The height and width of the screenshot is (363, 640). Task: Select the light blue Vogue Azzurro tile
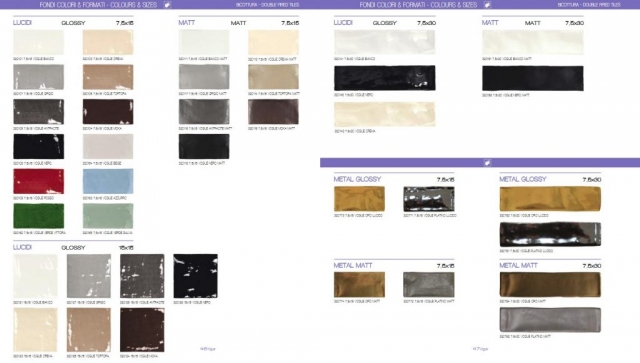(x=108, y=181)
